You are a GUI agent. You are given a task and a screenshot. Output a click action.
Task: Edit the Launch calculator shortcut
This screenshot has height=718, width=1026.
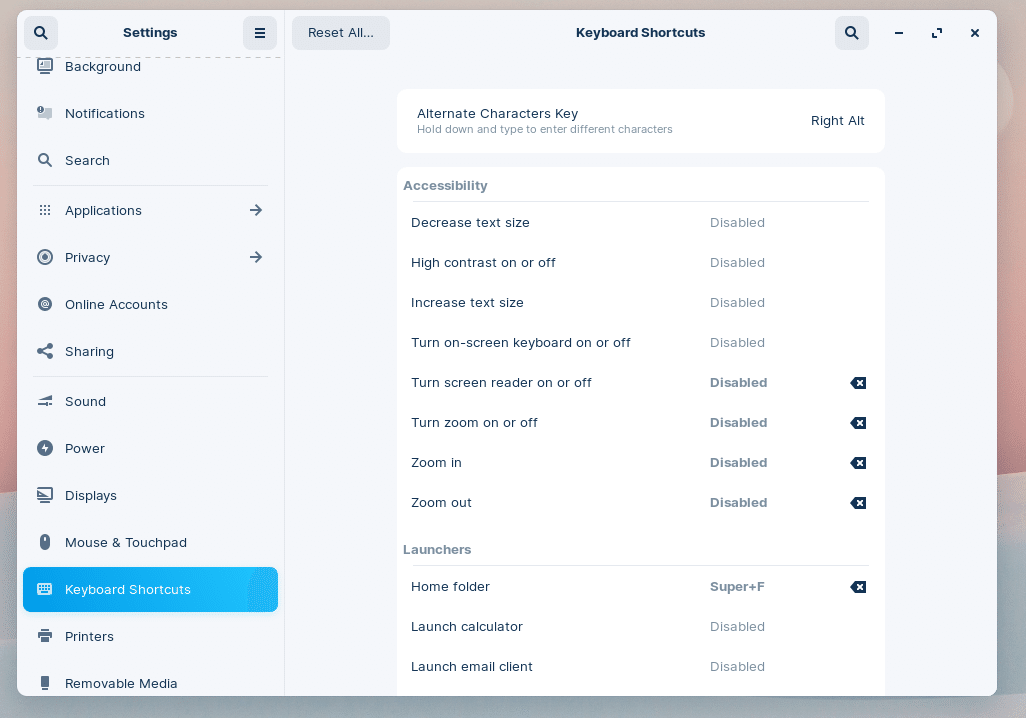click(x=638, y=627)
